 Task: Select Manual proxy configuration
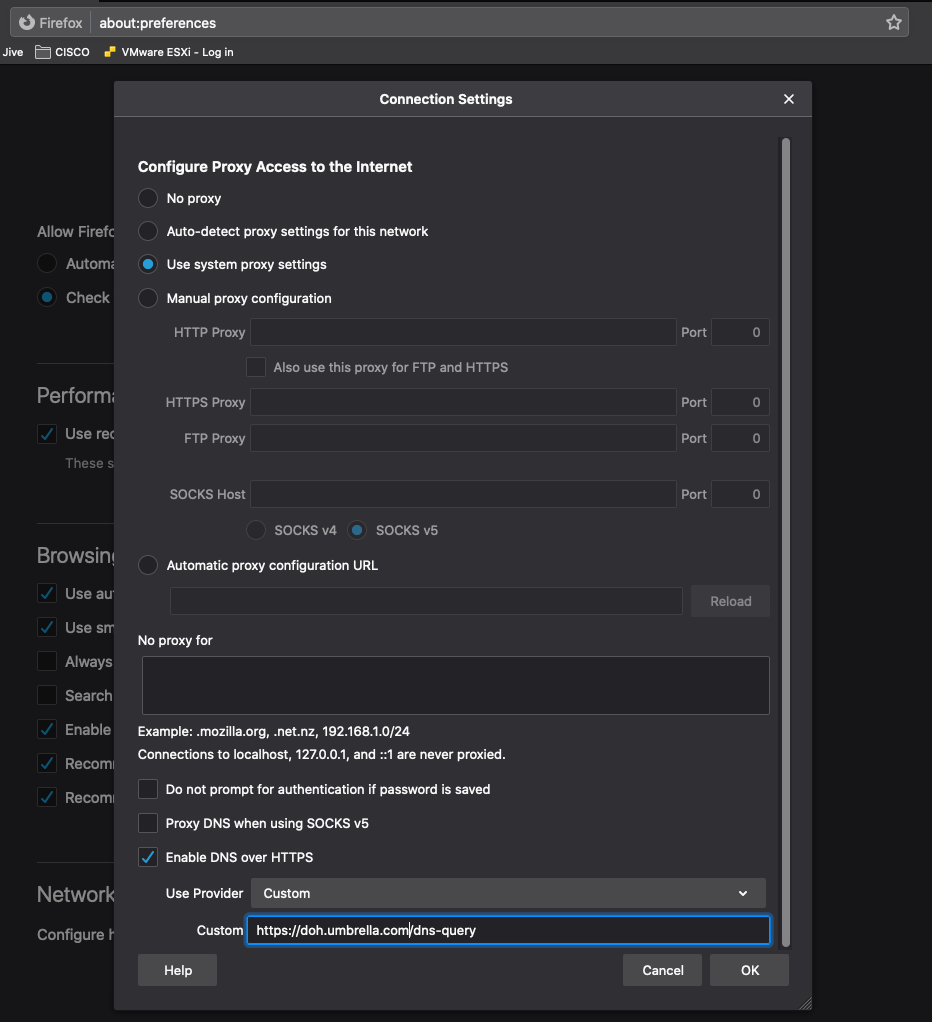148,298
